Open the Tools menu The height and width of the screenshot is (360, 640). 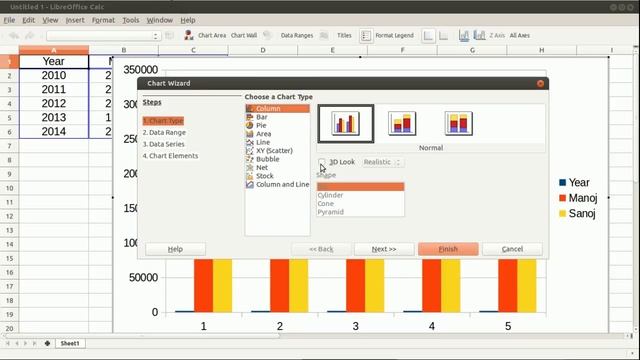click(x=131, y=20)
